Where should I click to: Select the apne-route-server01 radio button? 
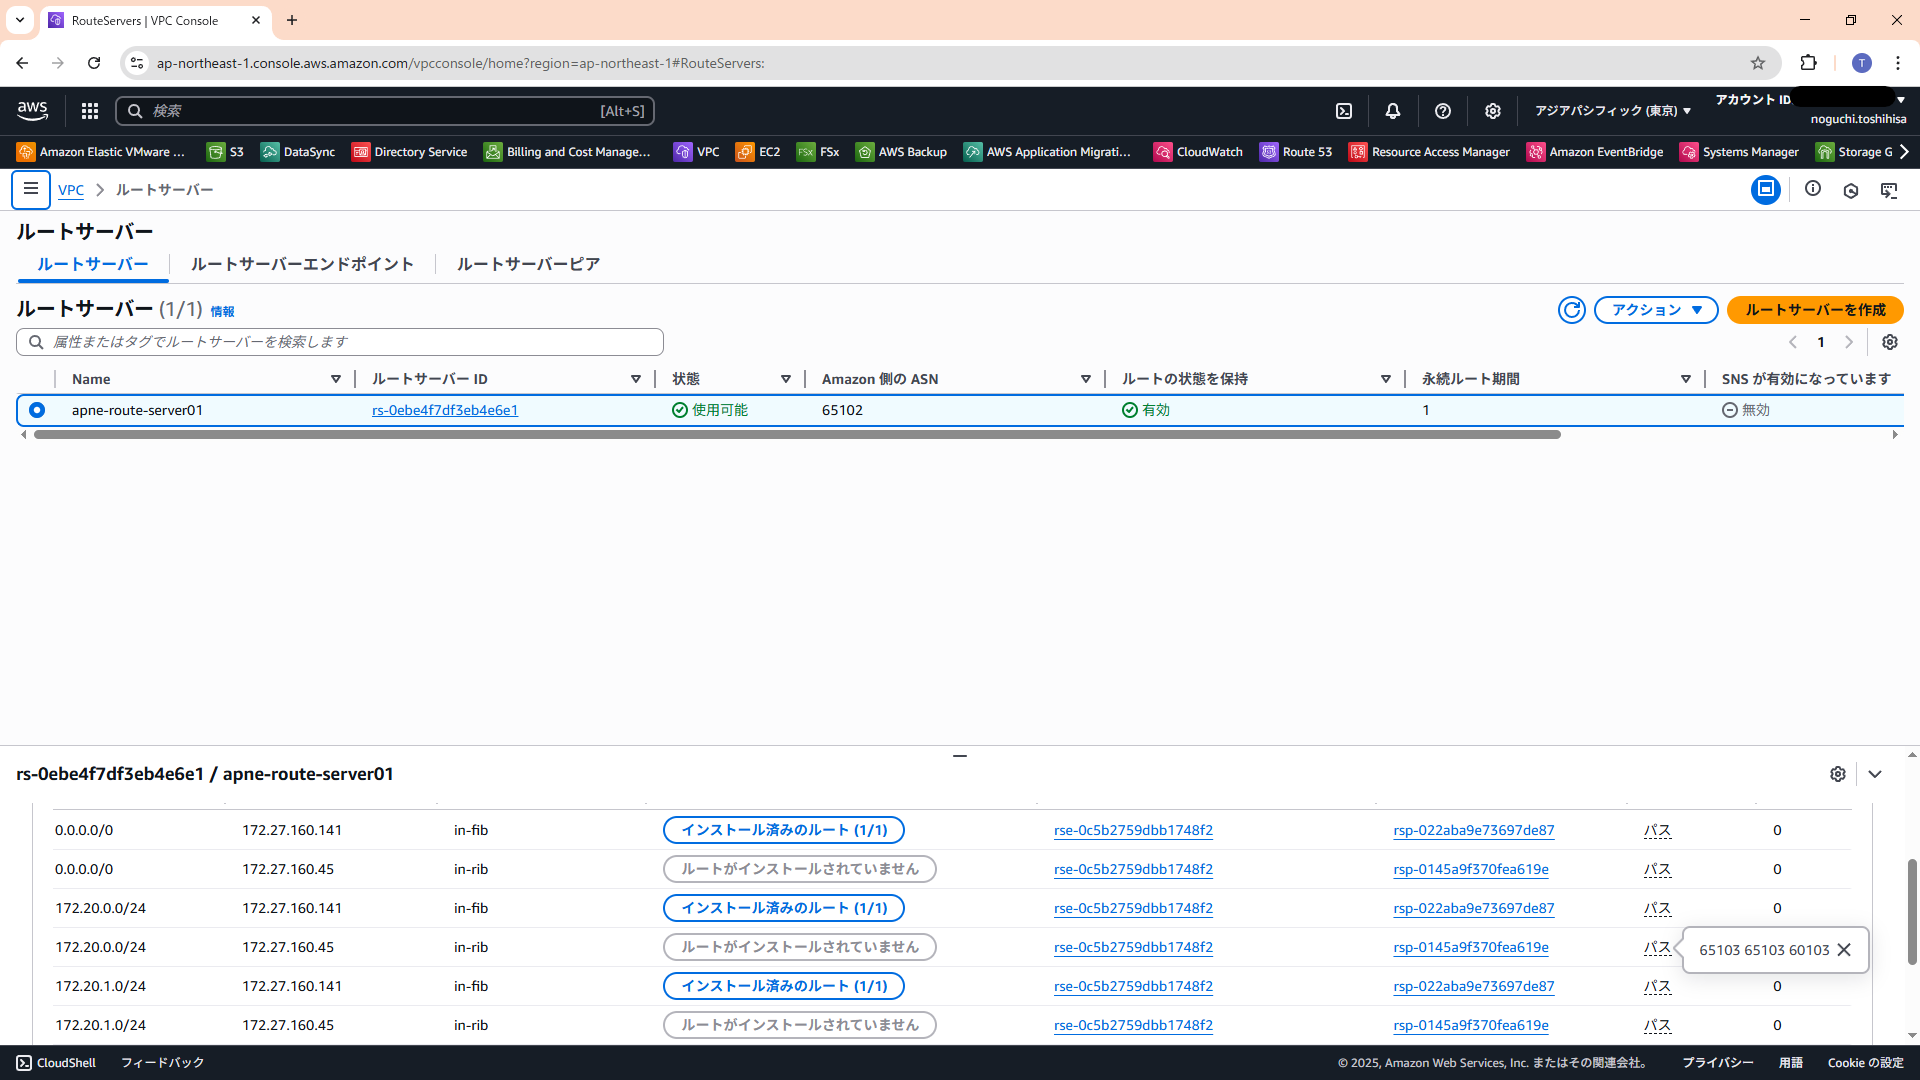(37, 410)
